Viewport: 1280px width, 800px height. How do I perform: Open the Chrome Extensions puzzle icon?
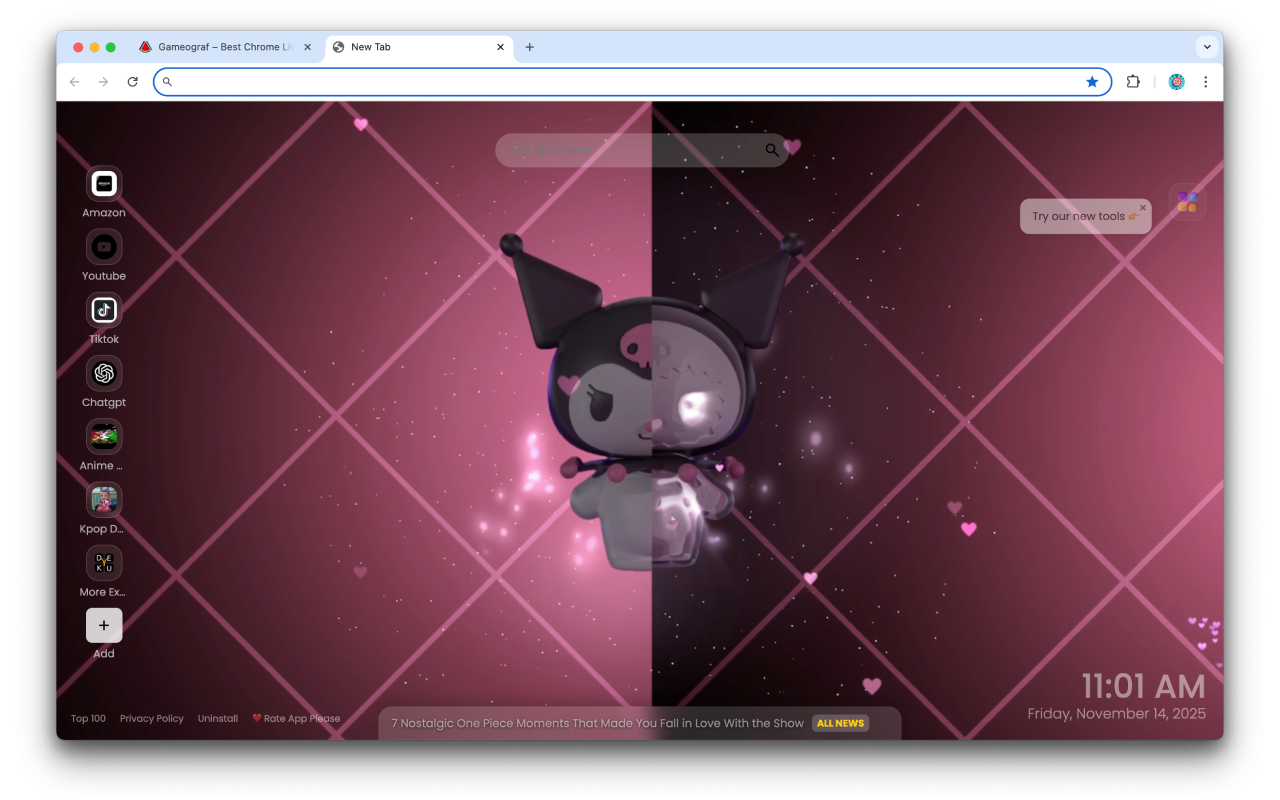(x=1133, y=82)
